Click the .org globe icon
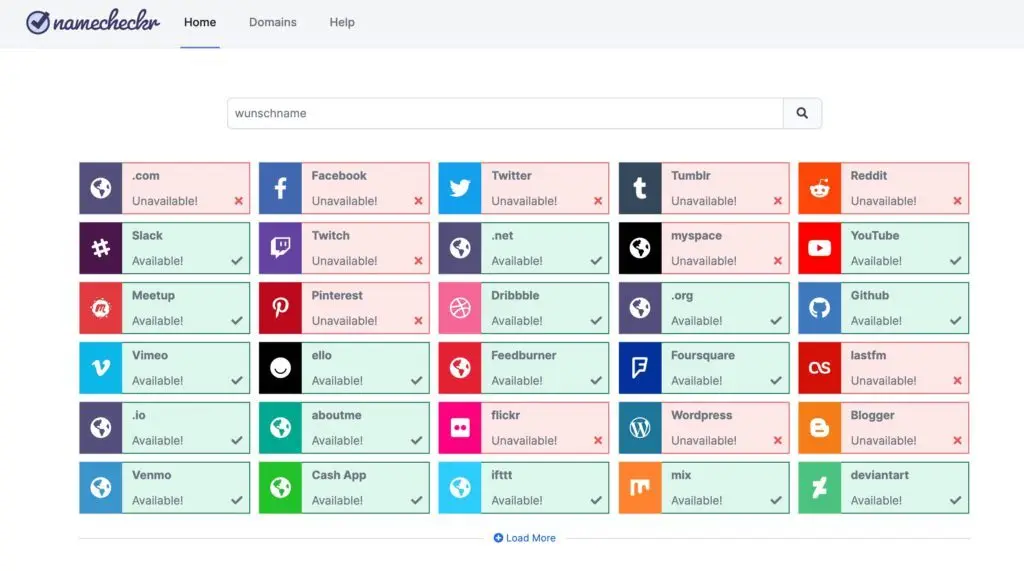Image resolution: width=1024 pixels, height=571 pixels. pyautogui.click(x=640, y=308)
